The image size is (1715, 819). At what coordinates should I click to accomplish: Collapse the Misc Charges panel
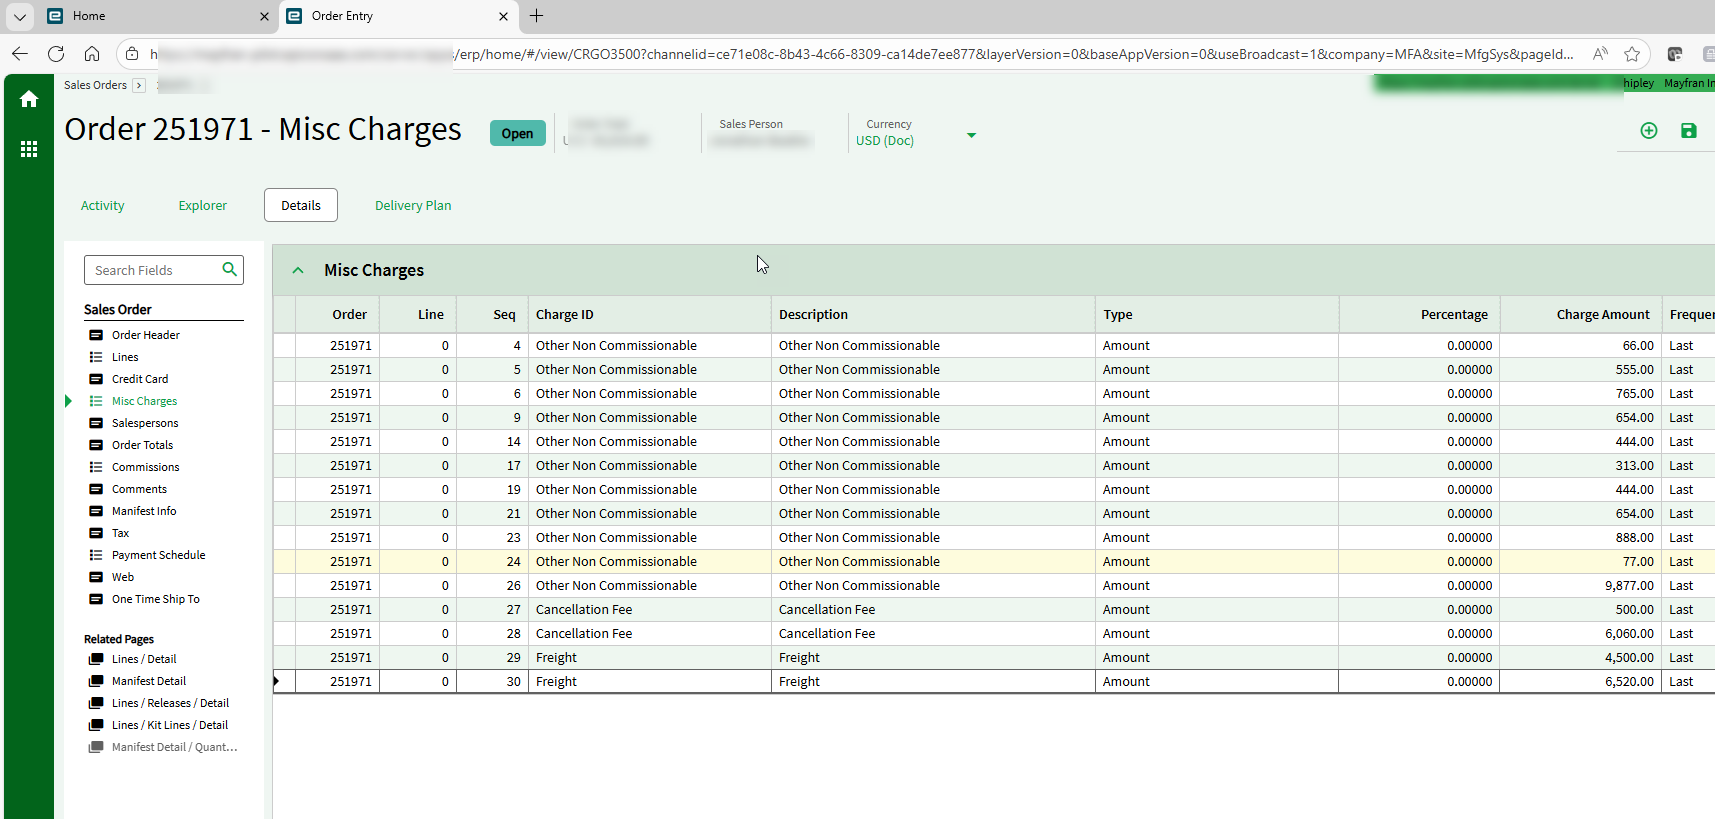point(298,270)
